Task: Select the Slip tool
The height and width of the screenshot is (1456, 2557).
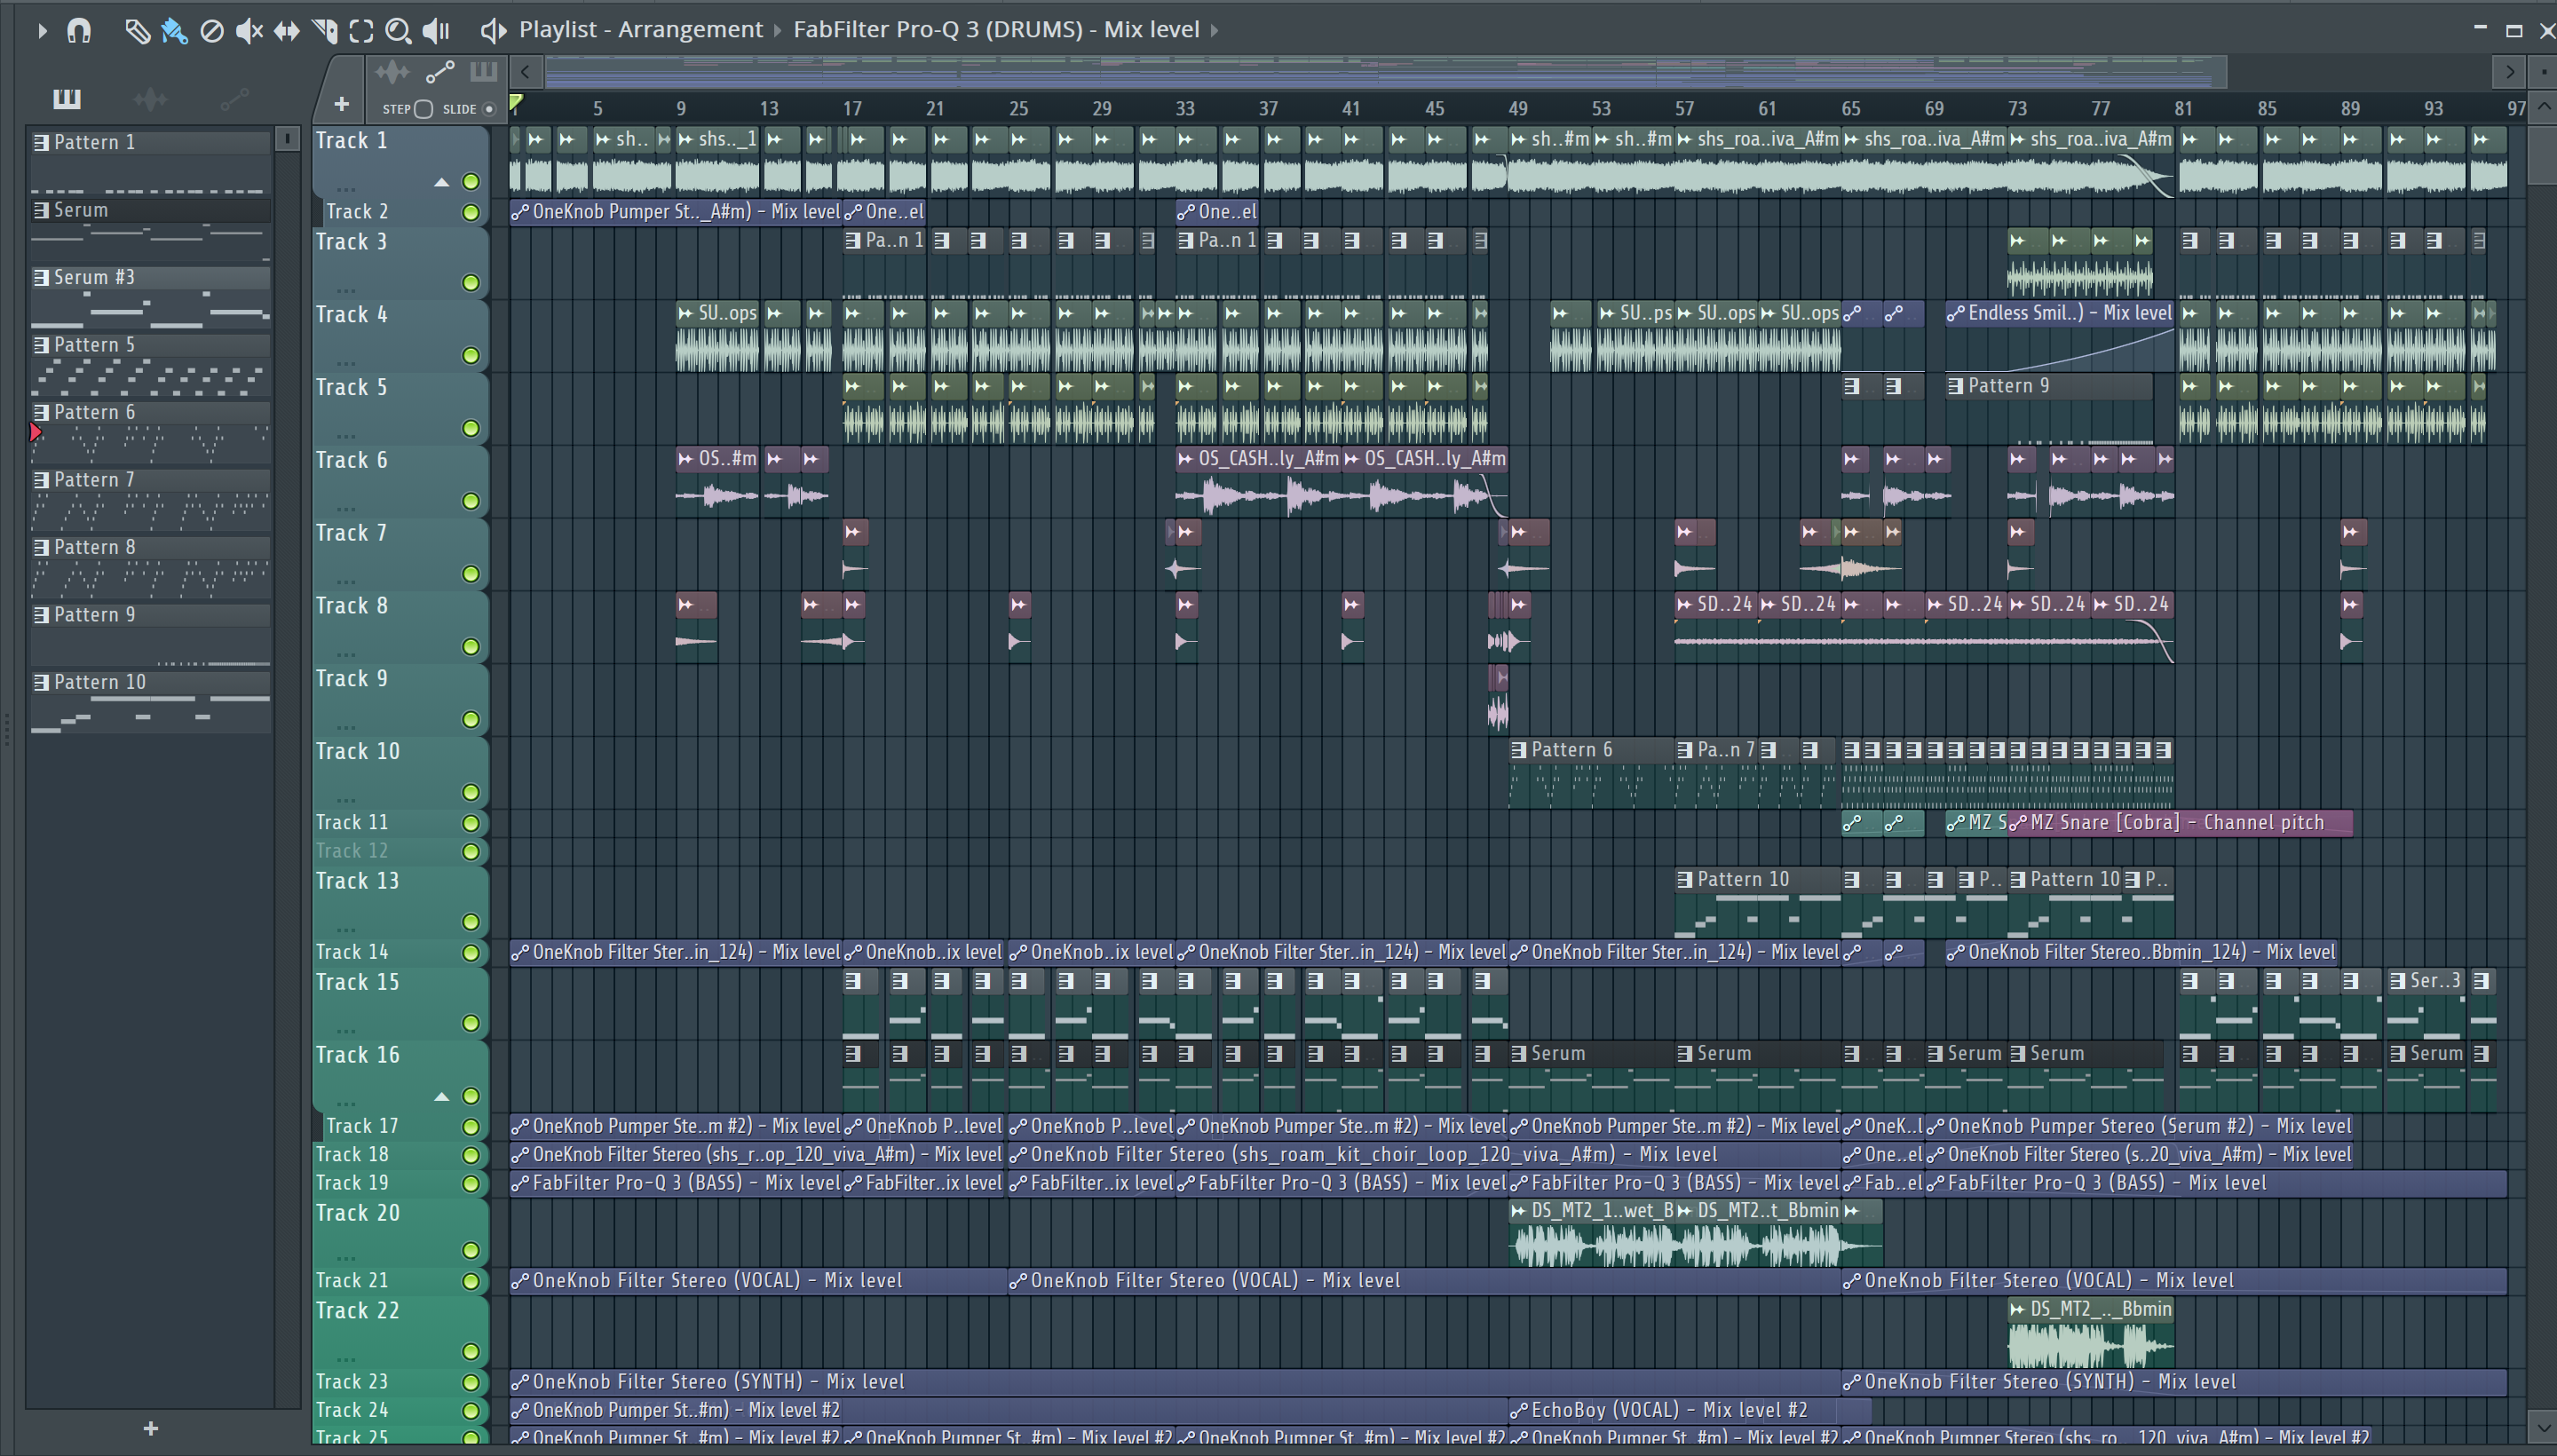Action: [287, 30]
